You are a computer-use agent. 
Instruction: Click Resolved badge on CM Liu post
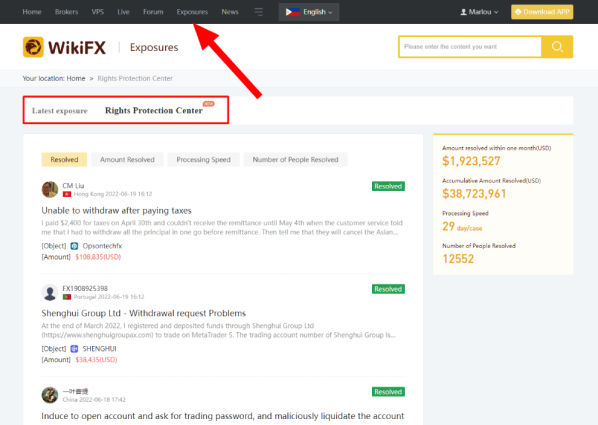[x=388, y=186]
